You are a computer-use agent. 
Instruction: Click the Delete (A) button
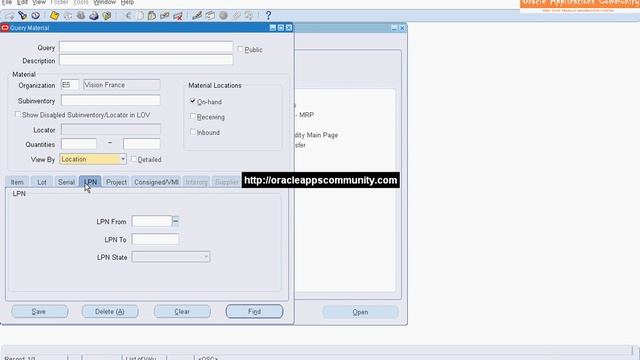click(110, 311)
